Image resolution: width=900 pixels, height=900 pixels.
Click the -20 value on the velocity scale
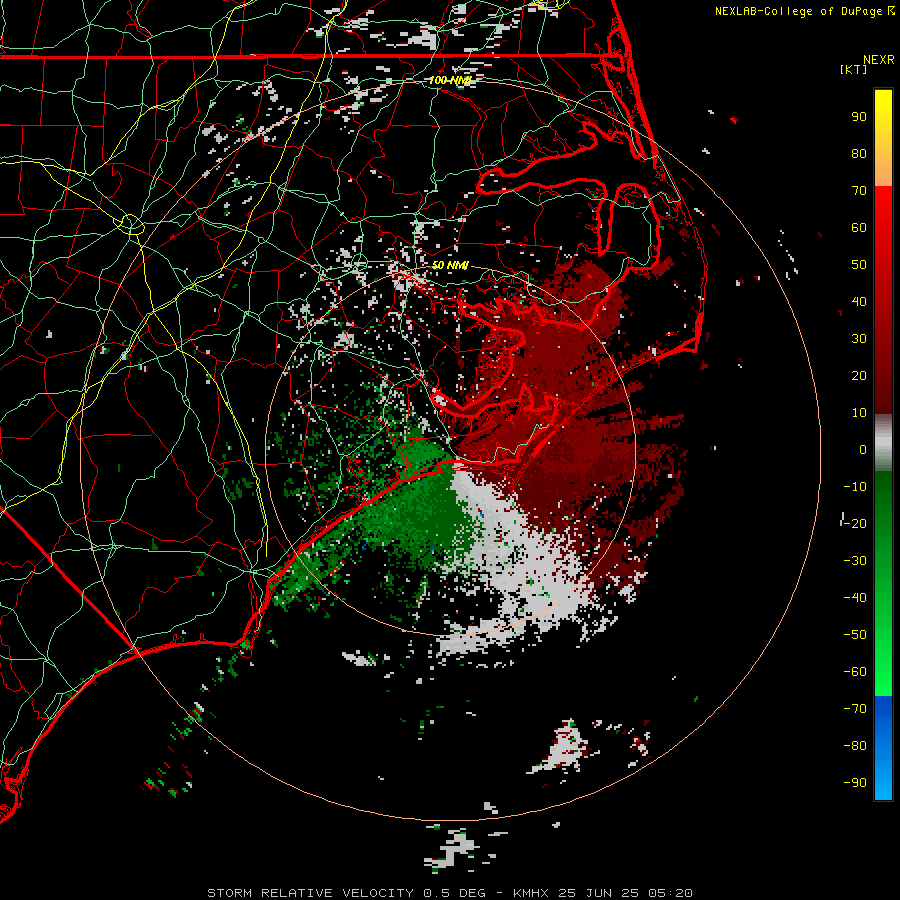click(855, 523)
